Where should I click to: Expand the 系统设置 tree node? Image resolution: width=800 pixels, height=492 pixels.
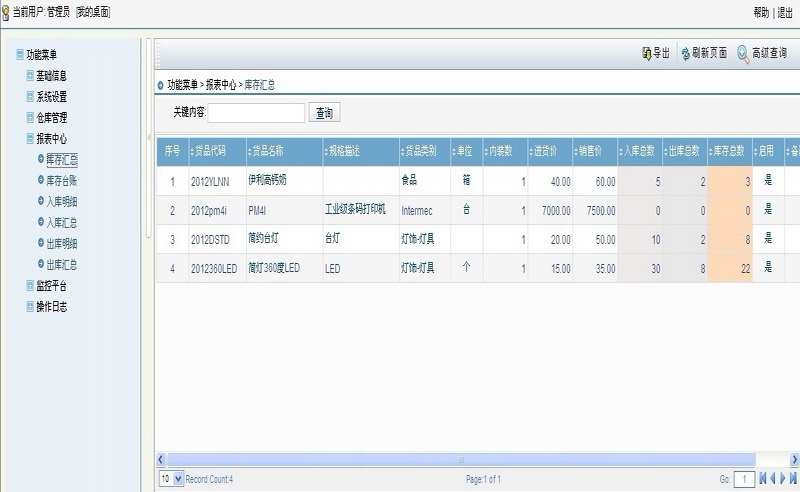[30, 97]
